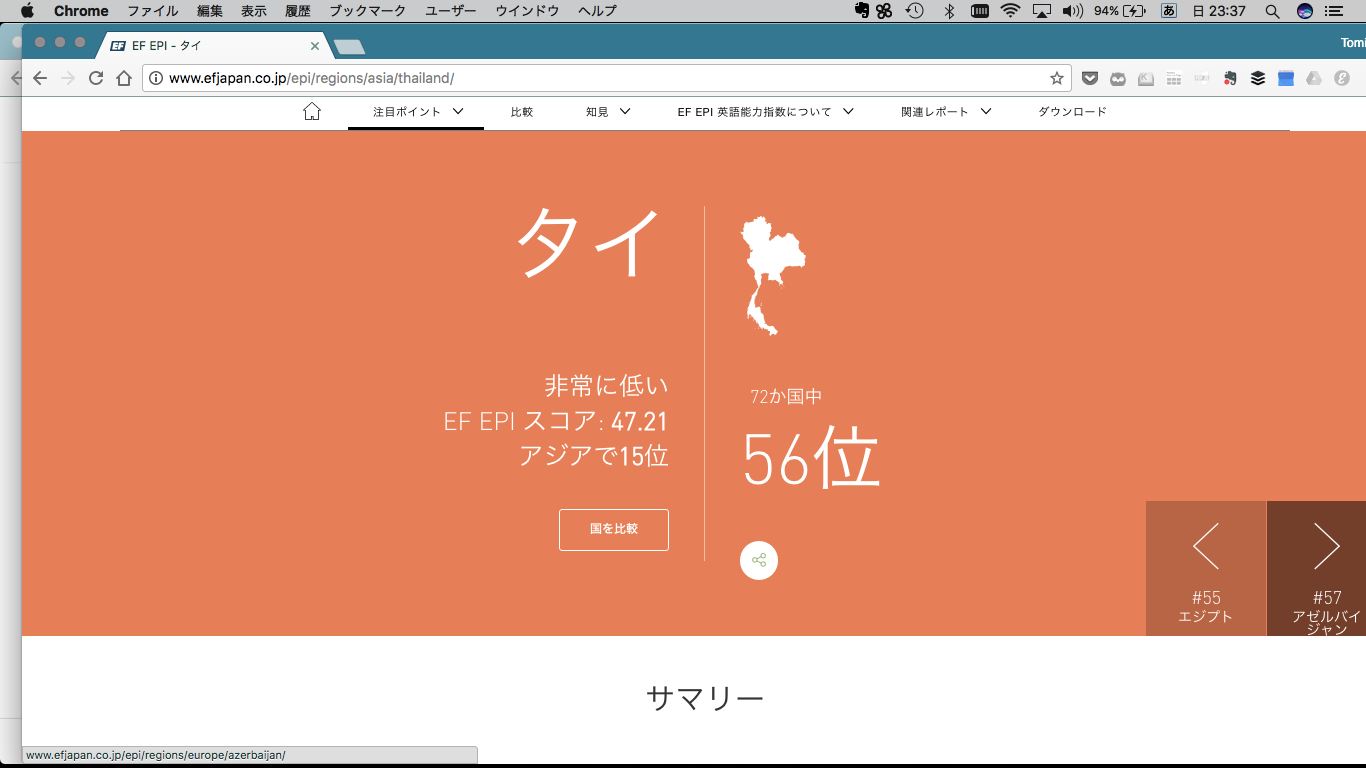Open the ブックマーク menu
1366x768 pixels.
tap(368, 11)
